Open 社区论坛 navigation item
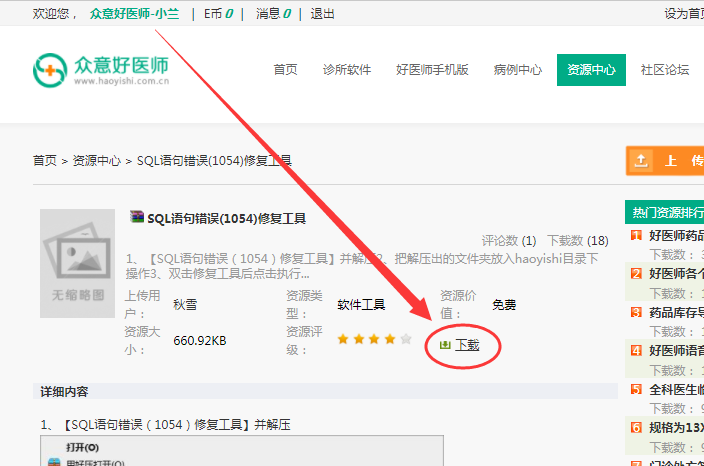 tap(665, 70)
